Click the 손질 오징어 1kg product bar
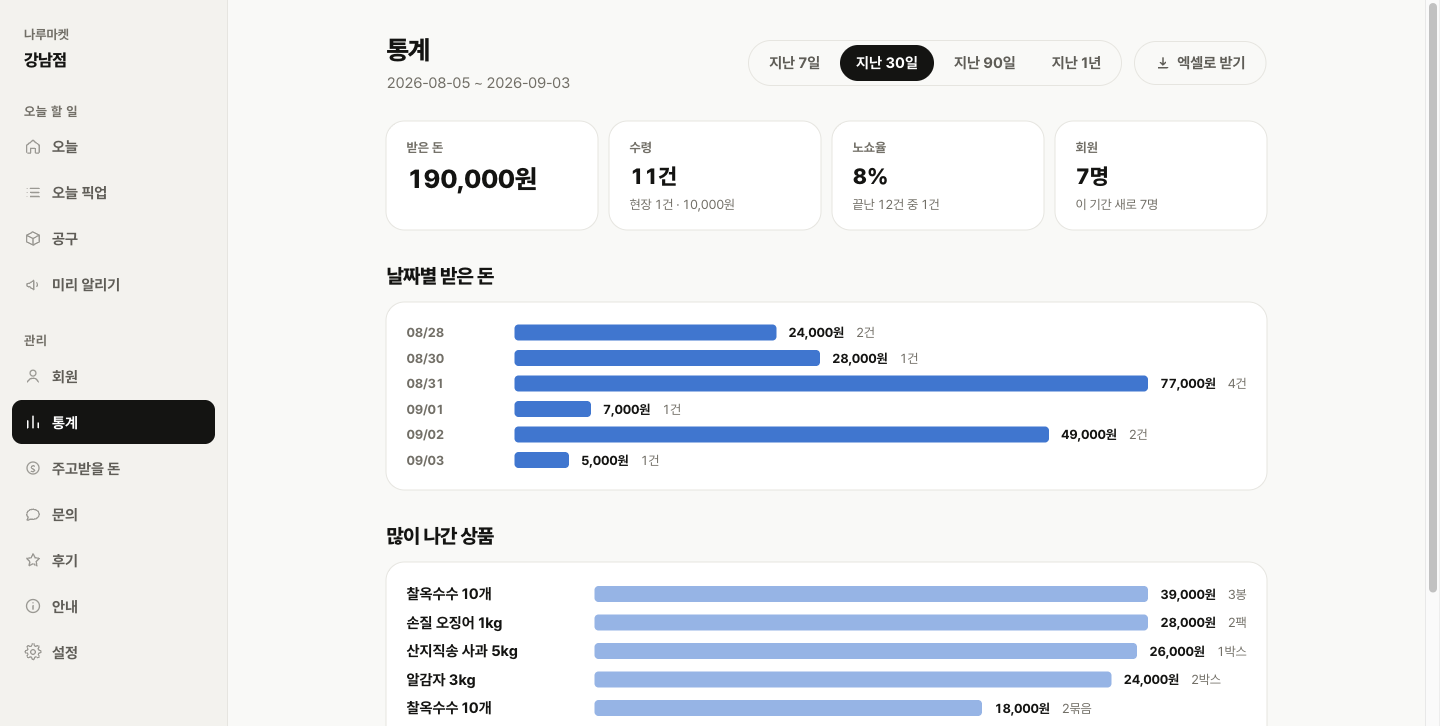 pos(871,622)
